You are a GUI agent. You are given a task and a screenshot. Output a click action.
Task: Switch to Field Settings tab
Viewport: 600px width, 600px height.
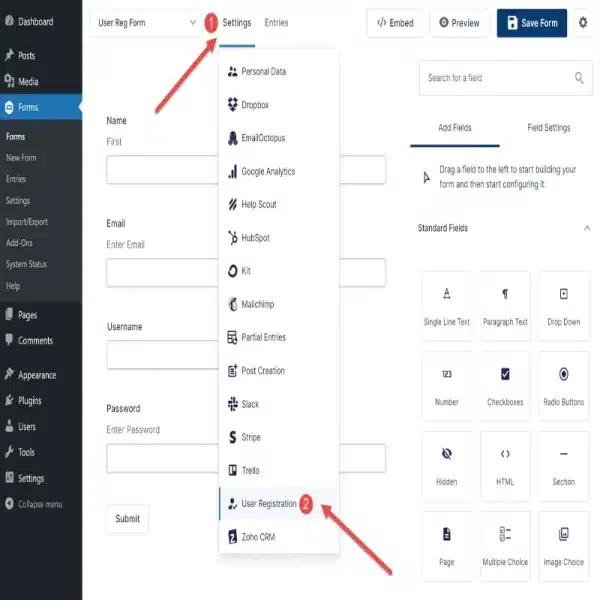[549, 128]
